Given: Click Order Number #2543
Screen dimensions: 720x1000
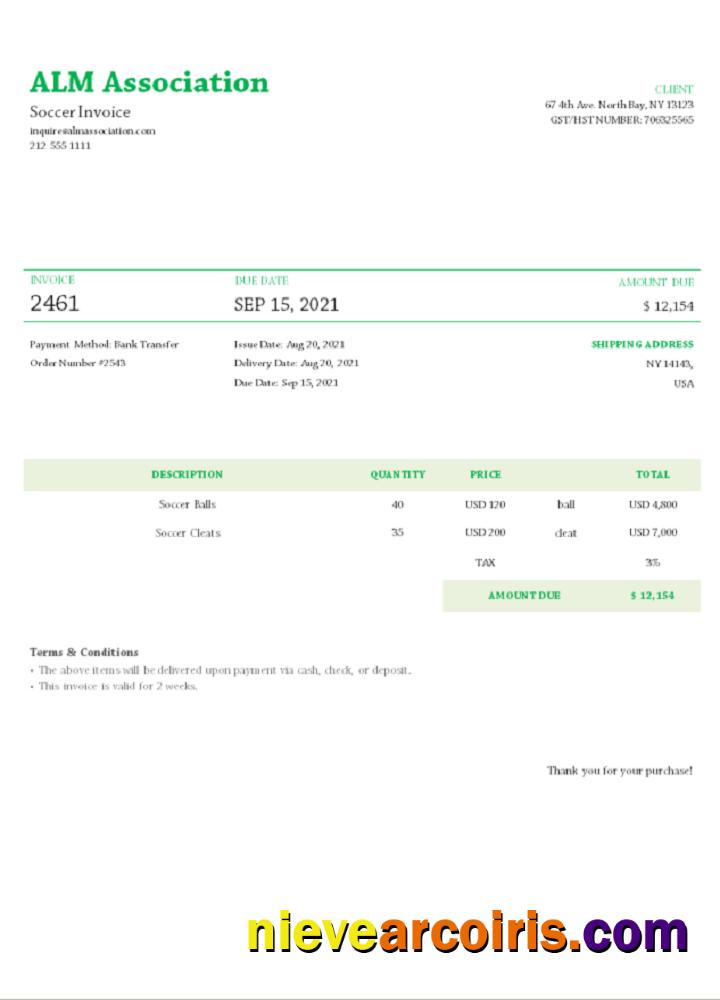Looking at the screenshot, I should click(78, 363).
